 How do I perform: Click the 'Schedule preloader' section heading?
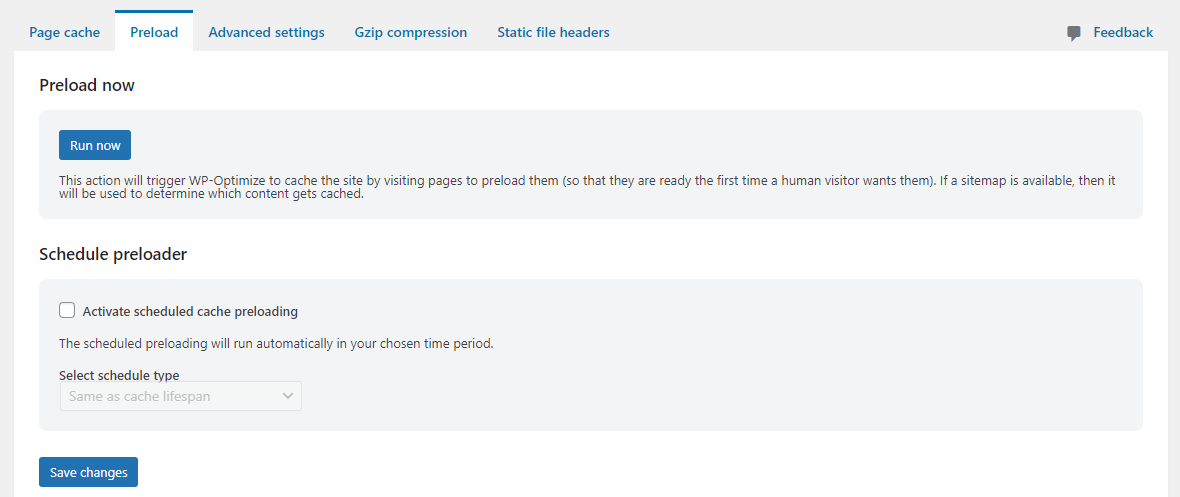pyautogui.click(x=113, y=255)
